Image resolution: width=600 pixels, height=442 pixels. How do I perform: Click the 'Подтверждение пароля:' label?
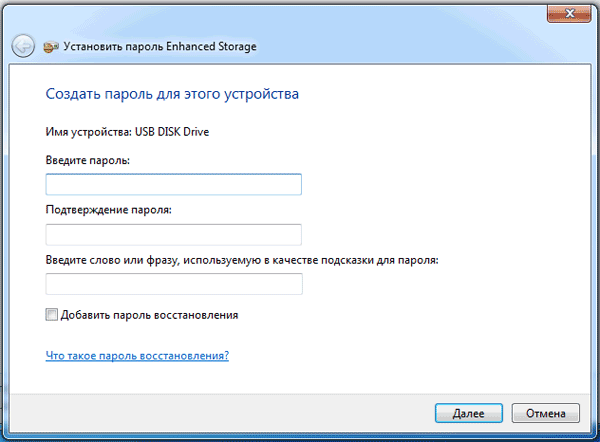tap(109, 210)
